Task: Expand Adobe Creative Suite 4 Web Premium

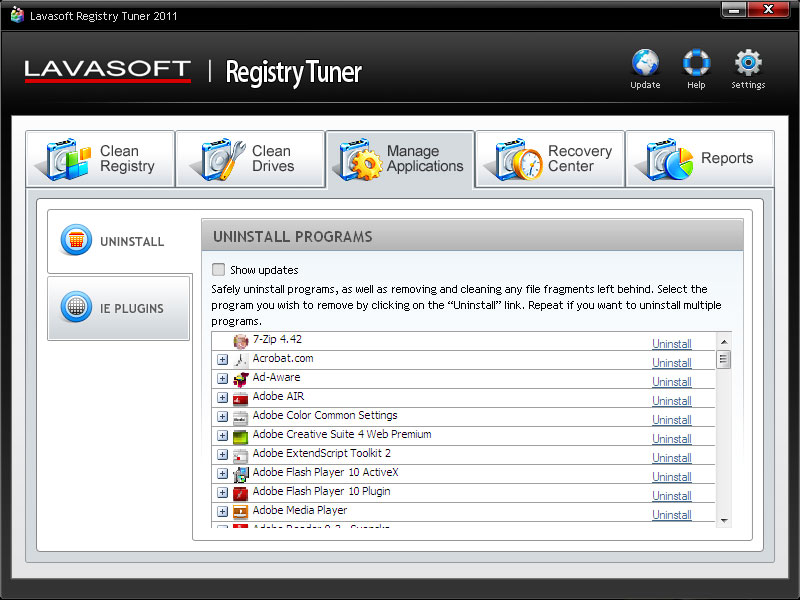Action: pos(222,436)
